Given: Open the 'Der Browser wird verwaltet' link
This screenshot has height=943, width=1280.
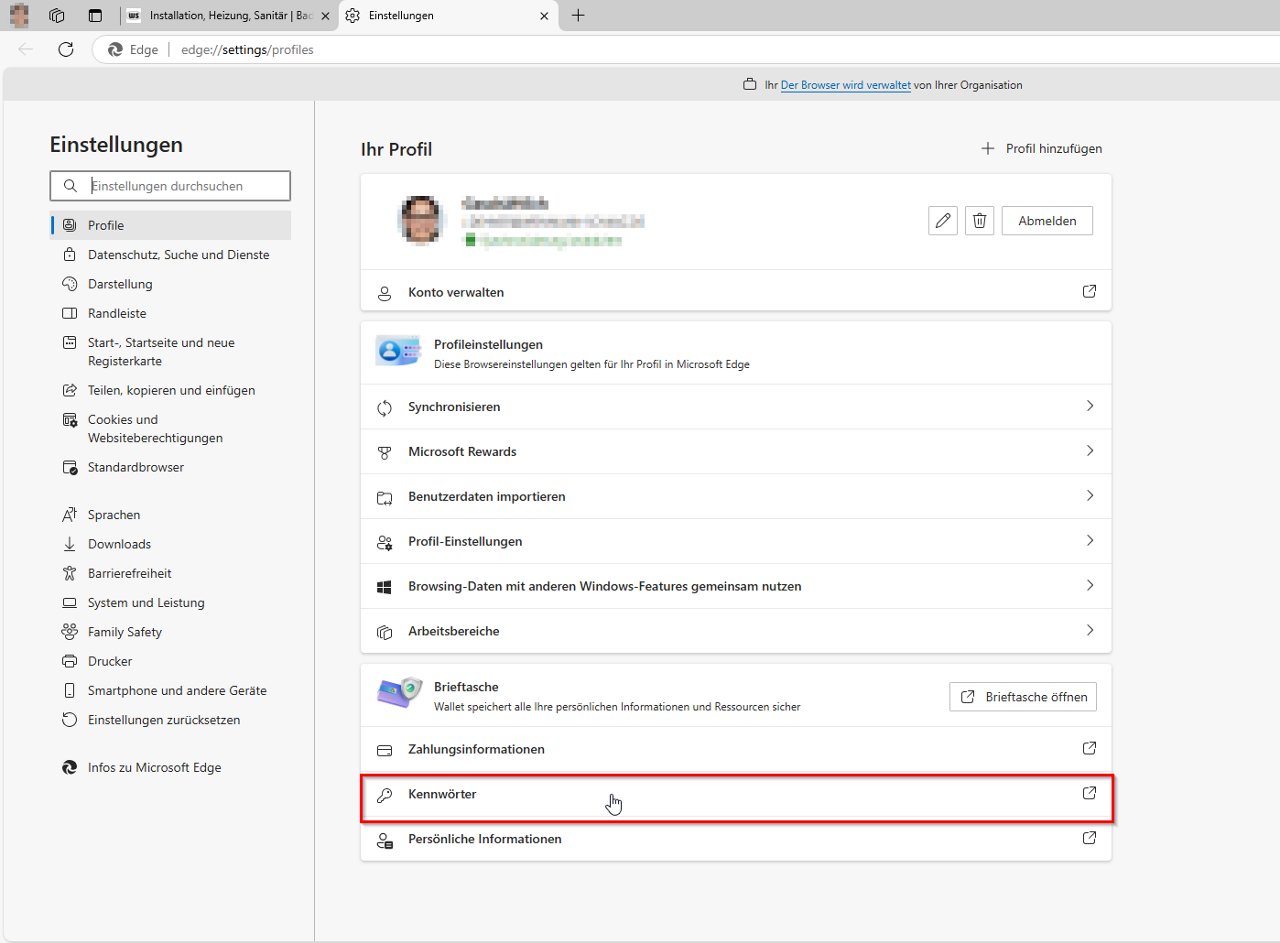Looking at the screenshot, I should click(x=845, y=85).
